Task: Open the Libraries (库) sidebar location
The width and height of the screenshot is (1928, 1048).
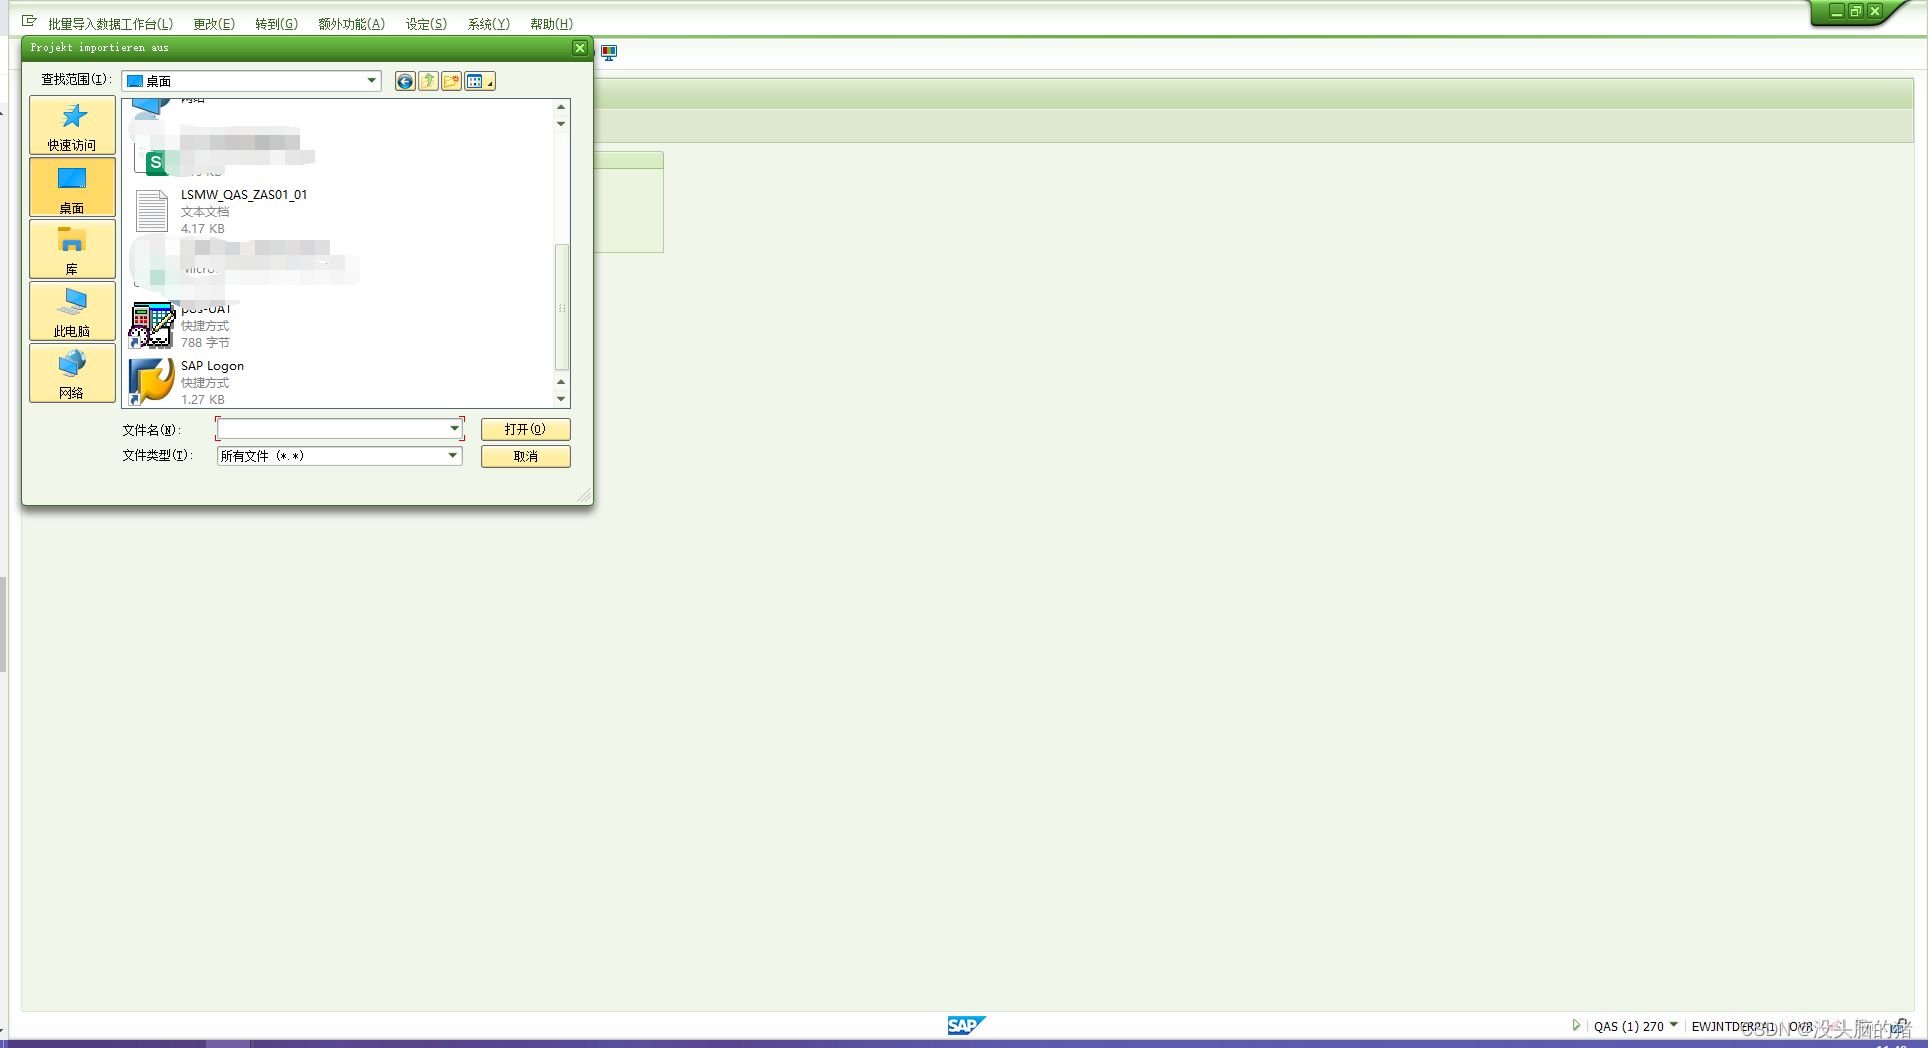Action: coord(72,249)
